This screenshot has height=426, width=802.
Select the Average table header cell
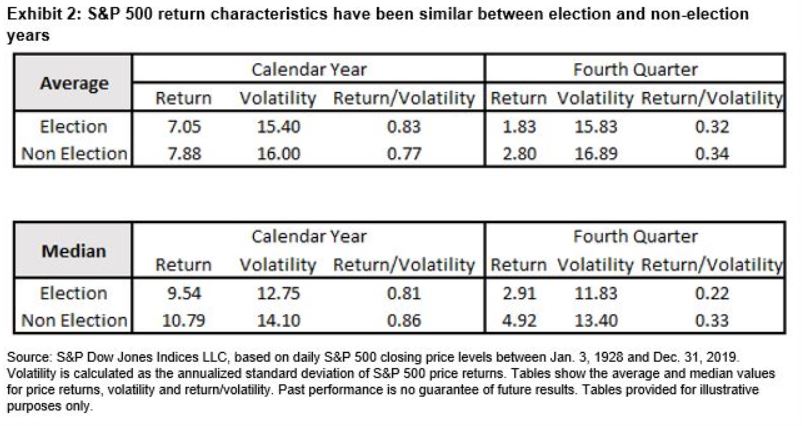point(73,83)
